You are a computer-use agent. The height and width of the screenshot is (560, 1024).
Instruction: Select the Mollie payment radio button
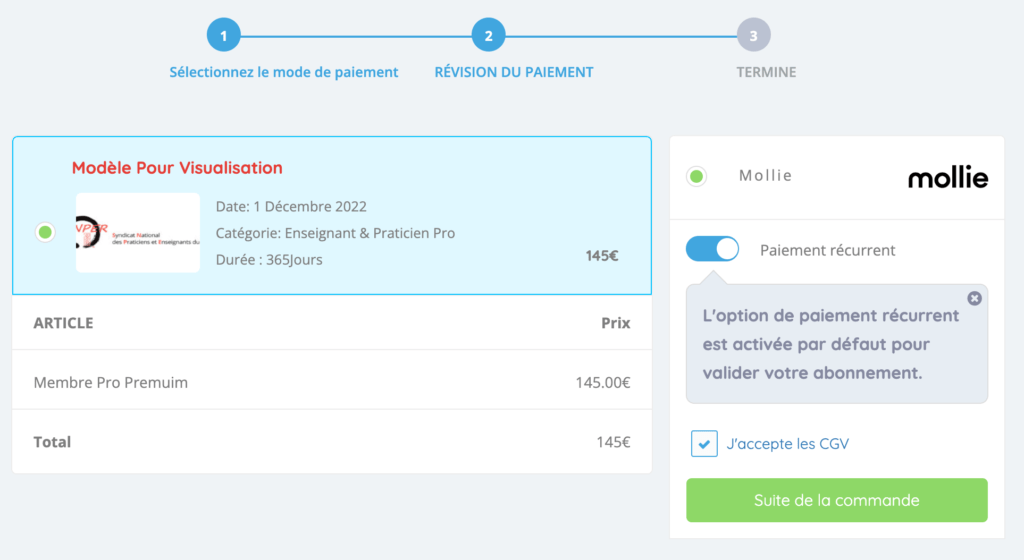[697, 177]
